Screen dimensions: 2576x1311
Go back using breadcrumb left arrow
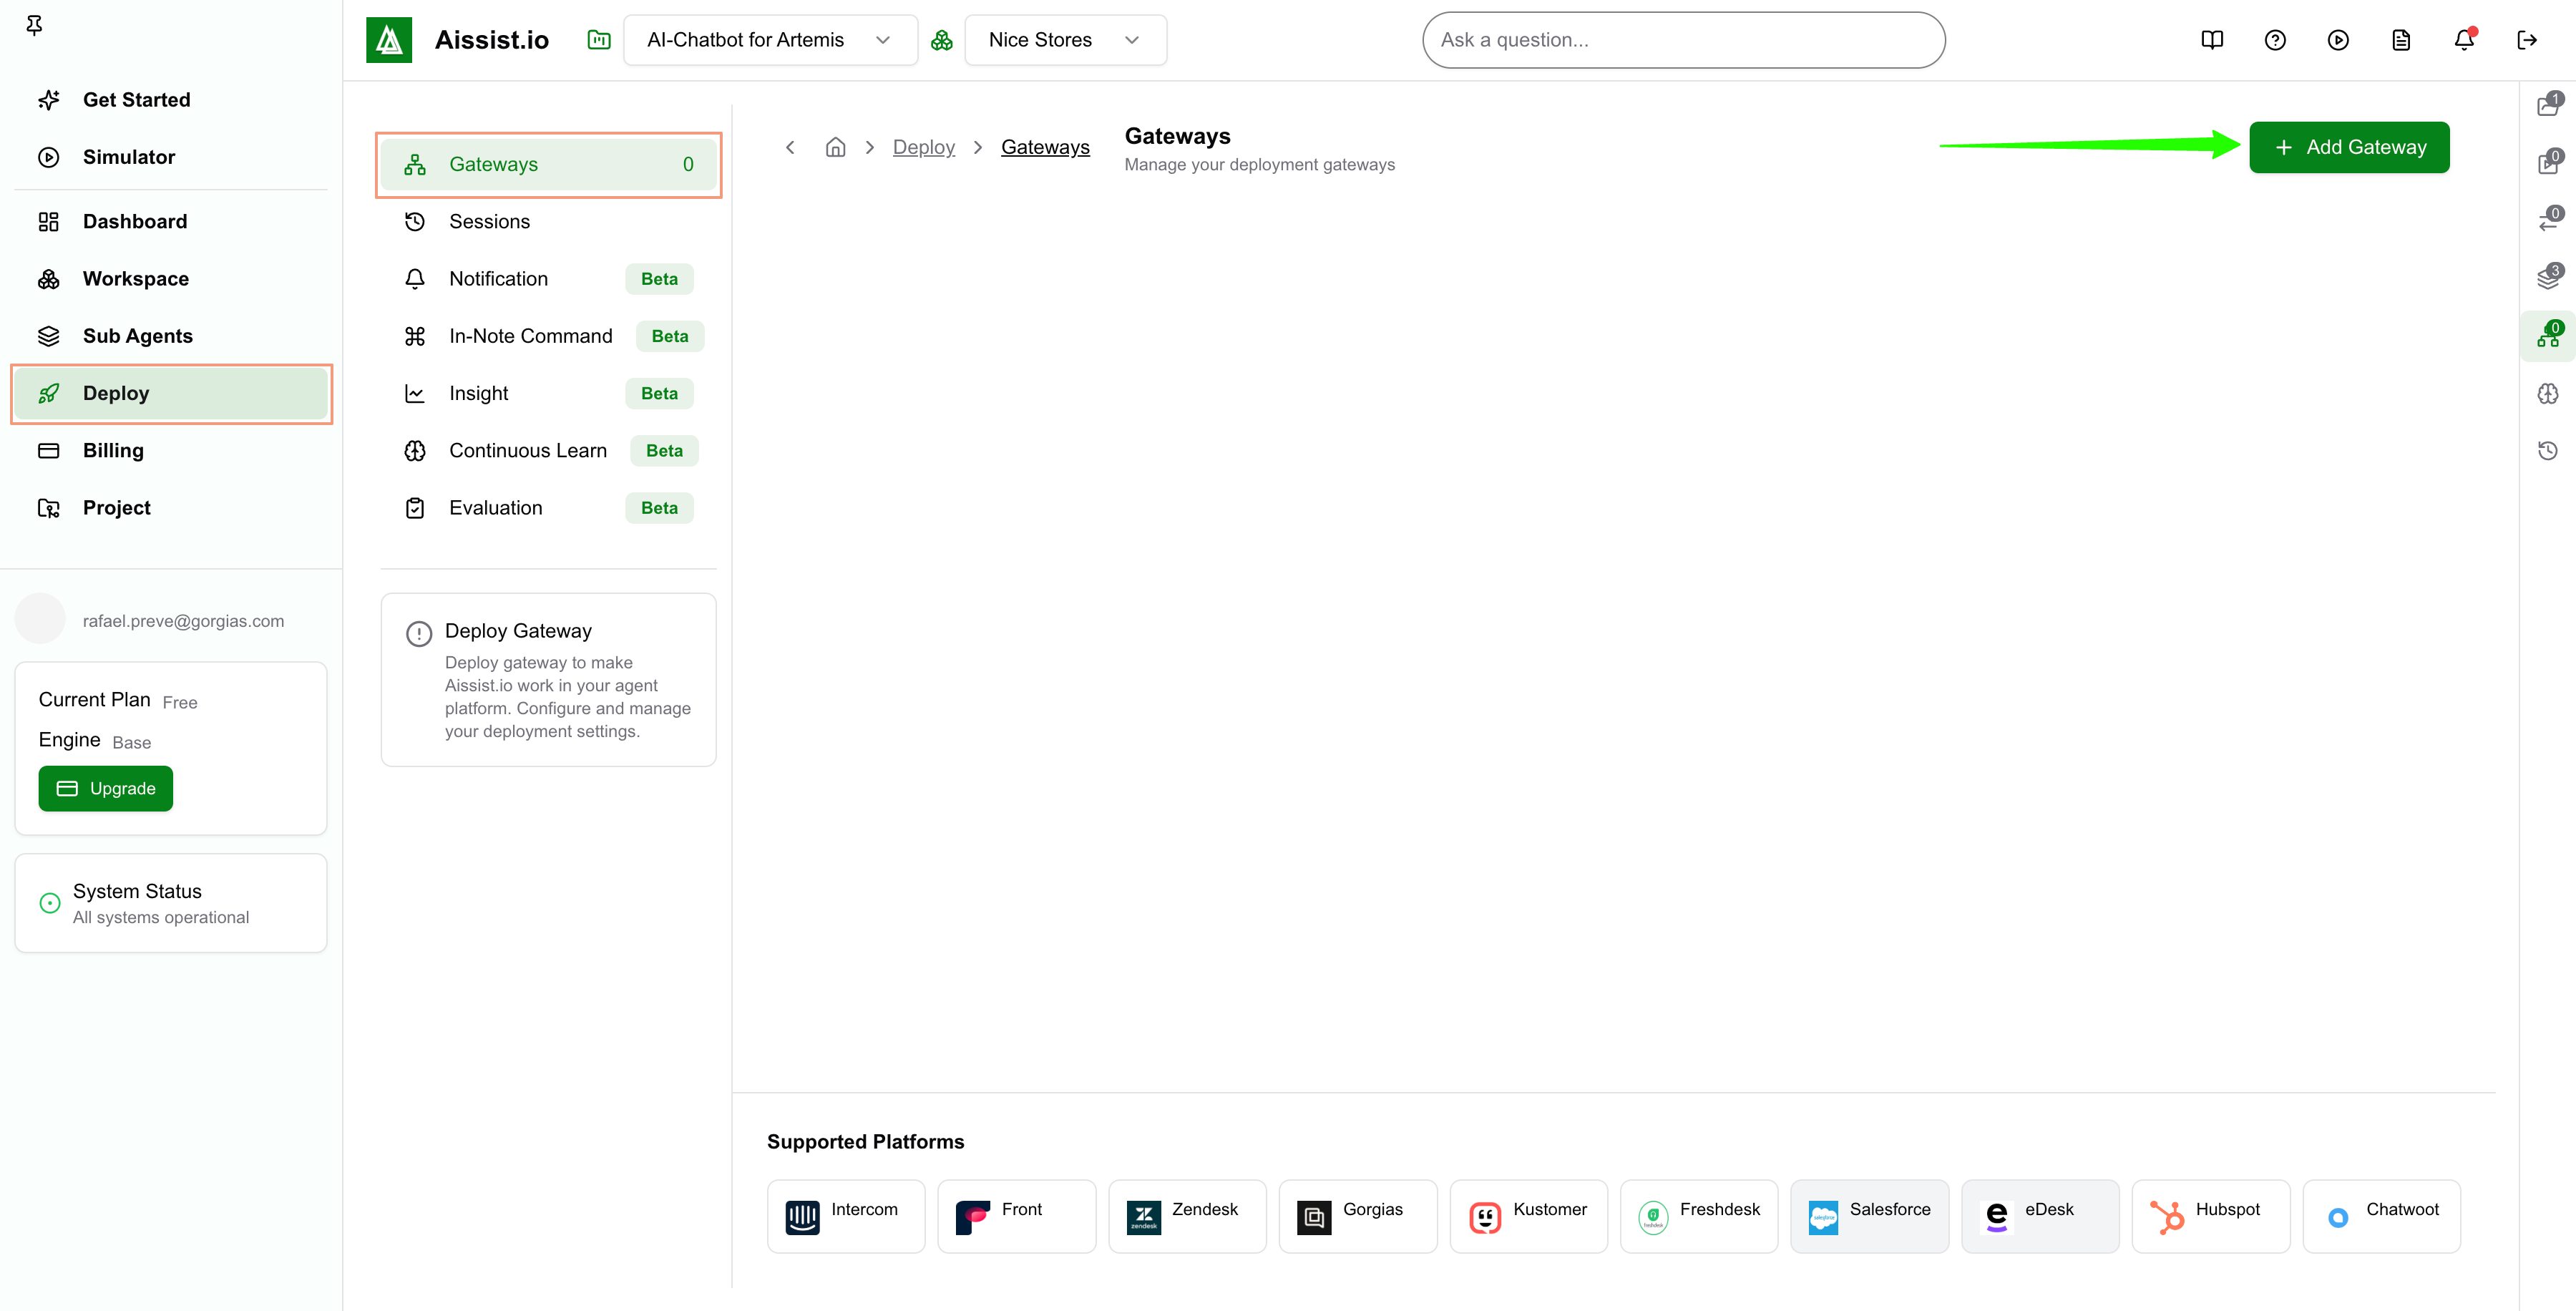coord(790,147)
